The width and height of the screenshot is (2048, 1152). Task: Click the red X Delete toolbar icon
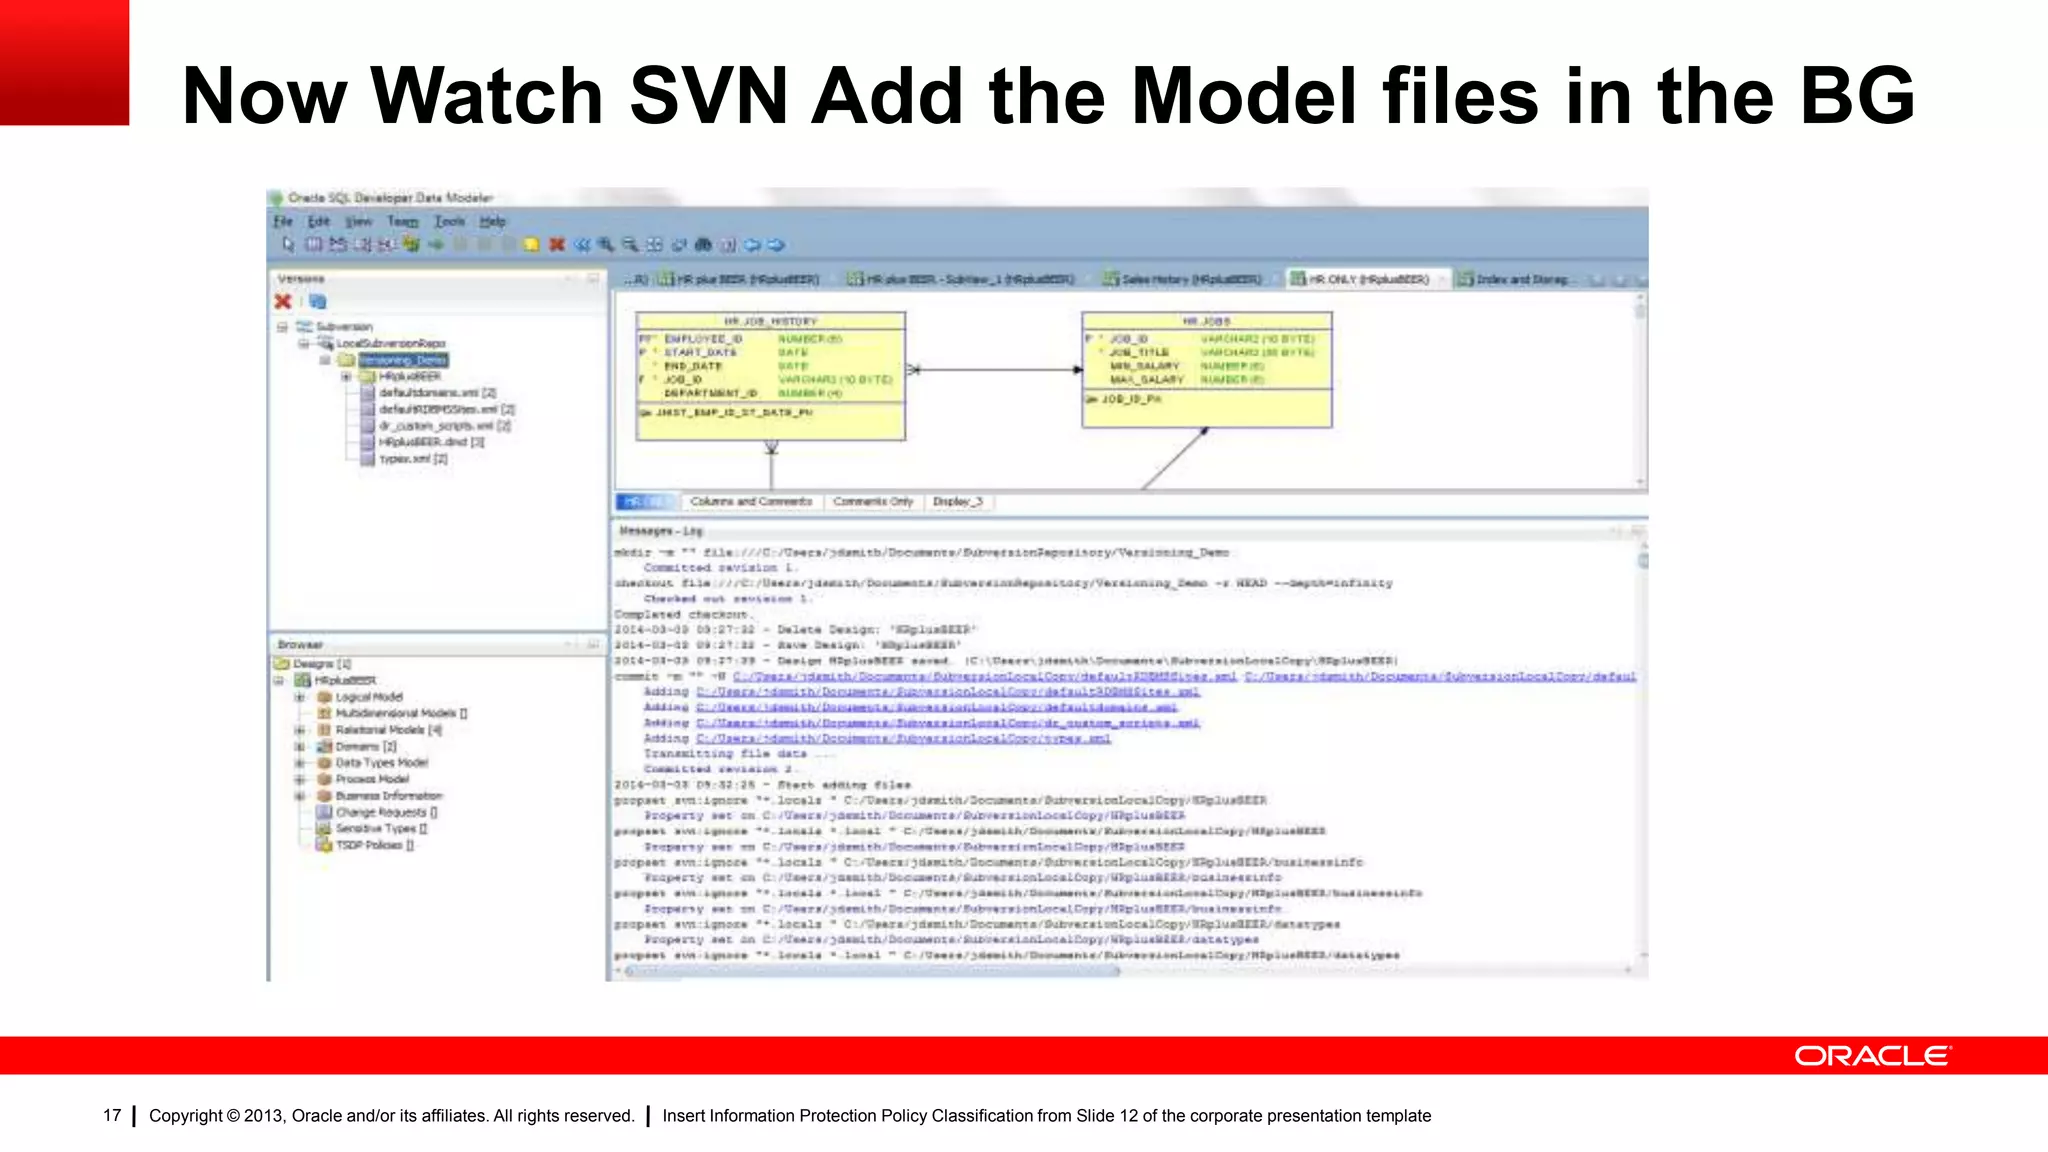(x=557, y=244)
